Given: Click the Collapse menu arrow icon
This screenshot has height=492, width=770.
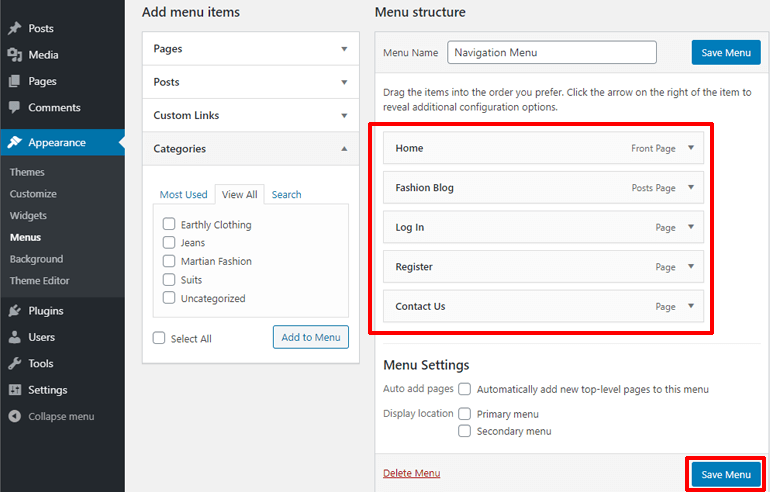Looking at the screenshot, I should [x=14, y=416].
